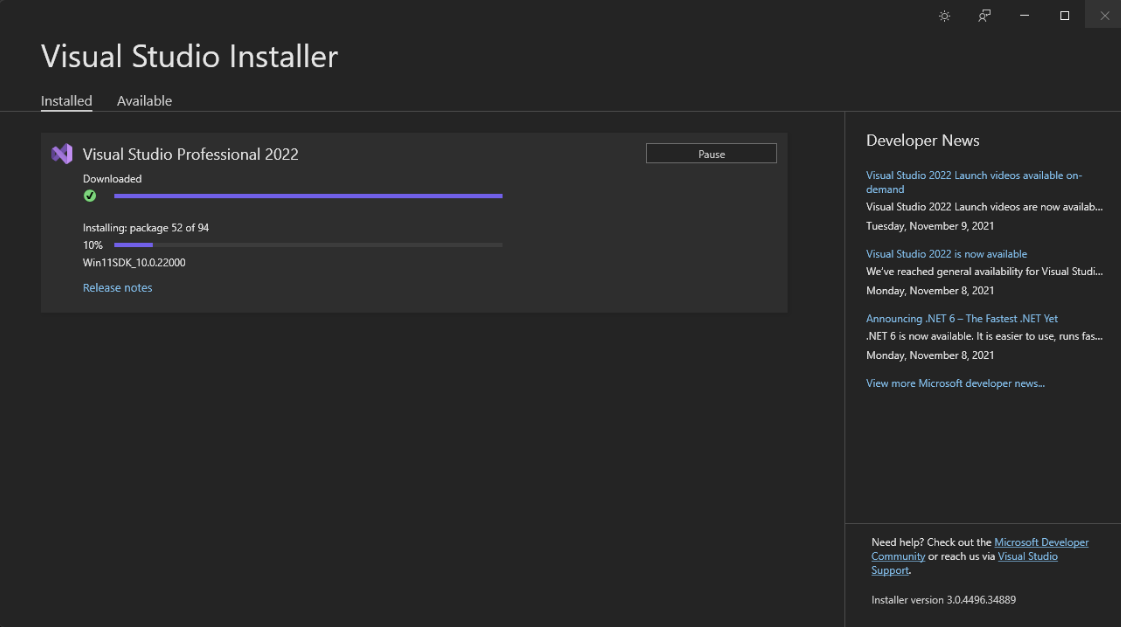Viewport: 1121px width, 627px height.
Task: Open Visual Studio 2022 Launch videos article
Action: pyautogui.click(x=974, y=182)
